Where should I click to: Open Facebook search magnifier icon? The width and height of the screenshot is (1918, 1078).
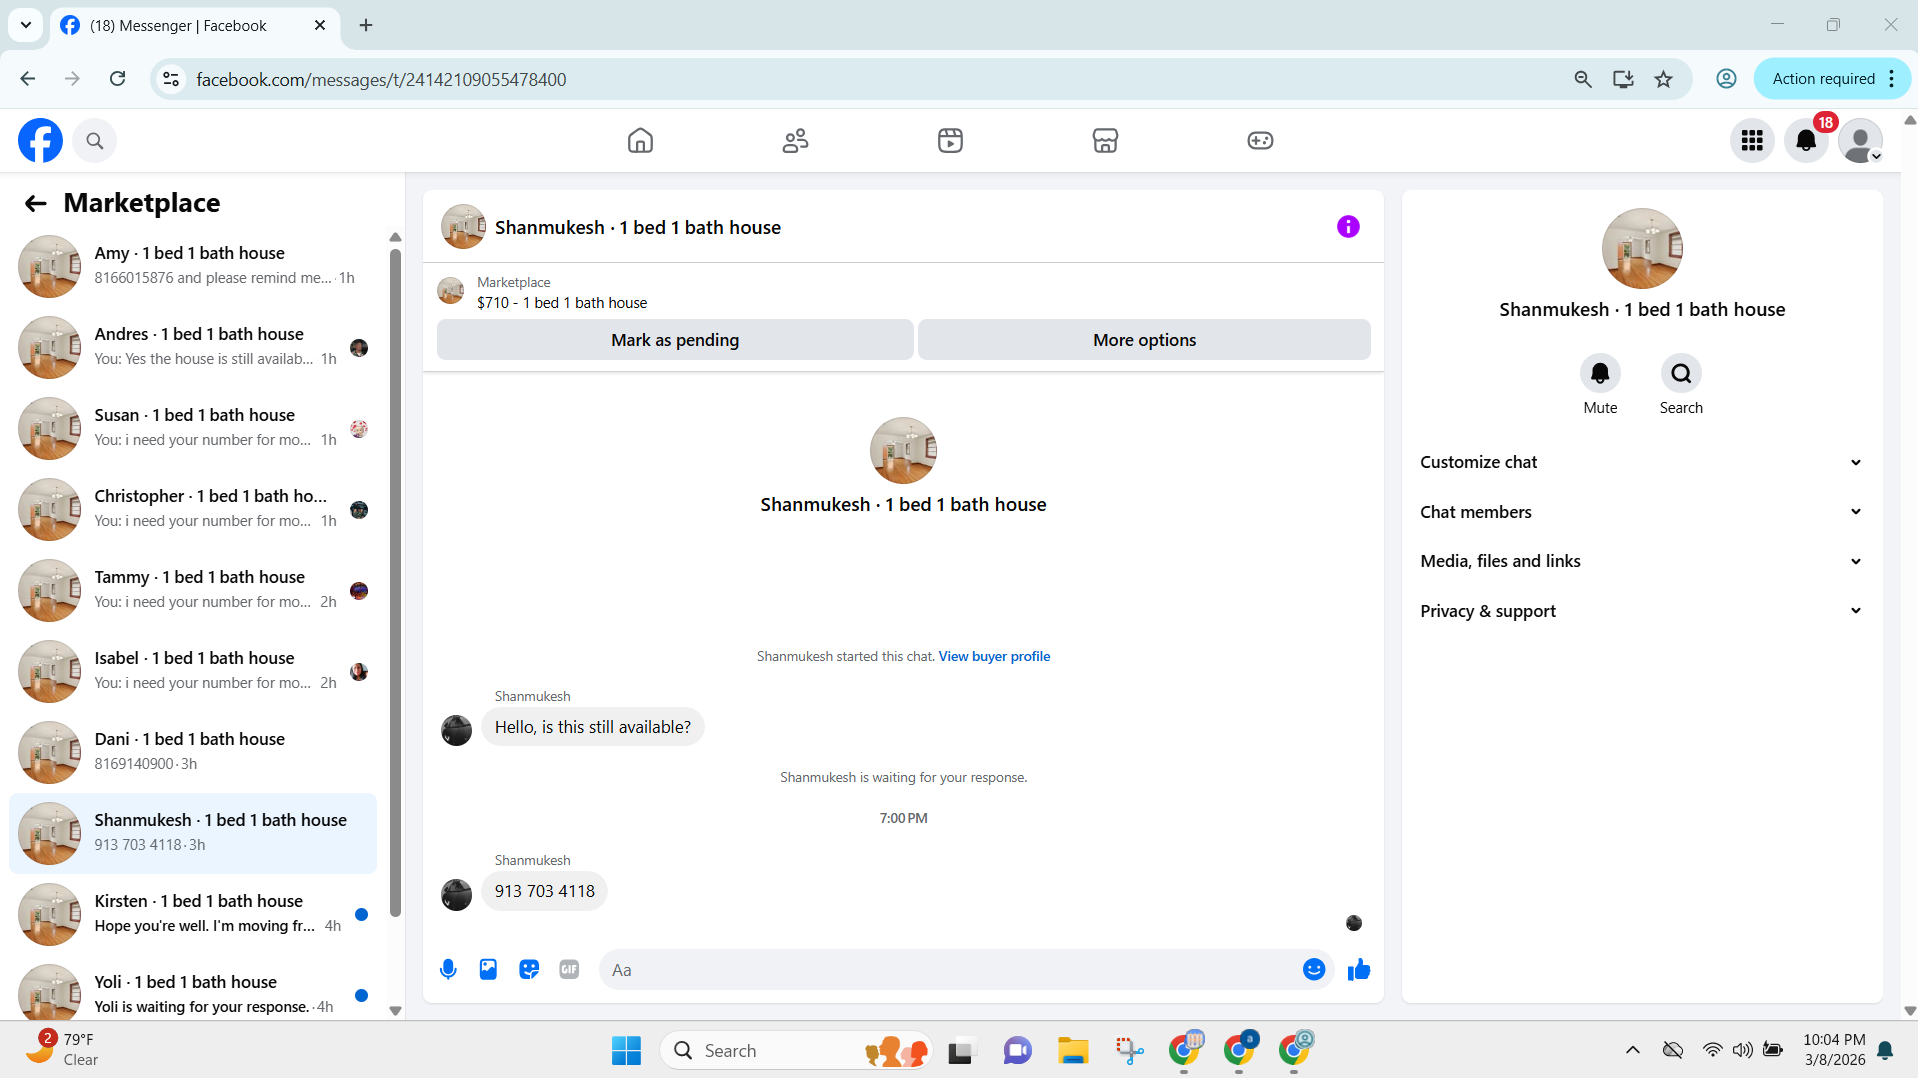pos(95,141)
